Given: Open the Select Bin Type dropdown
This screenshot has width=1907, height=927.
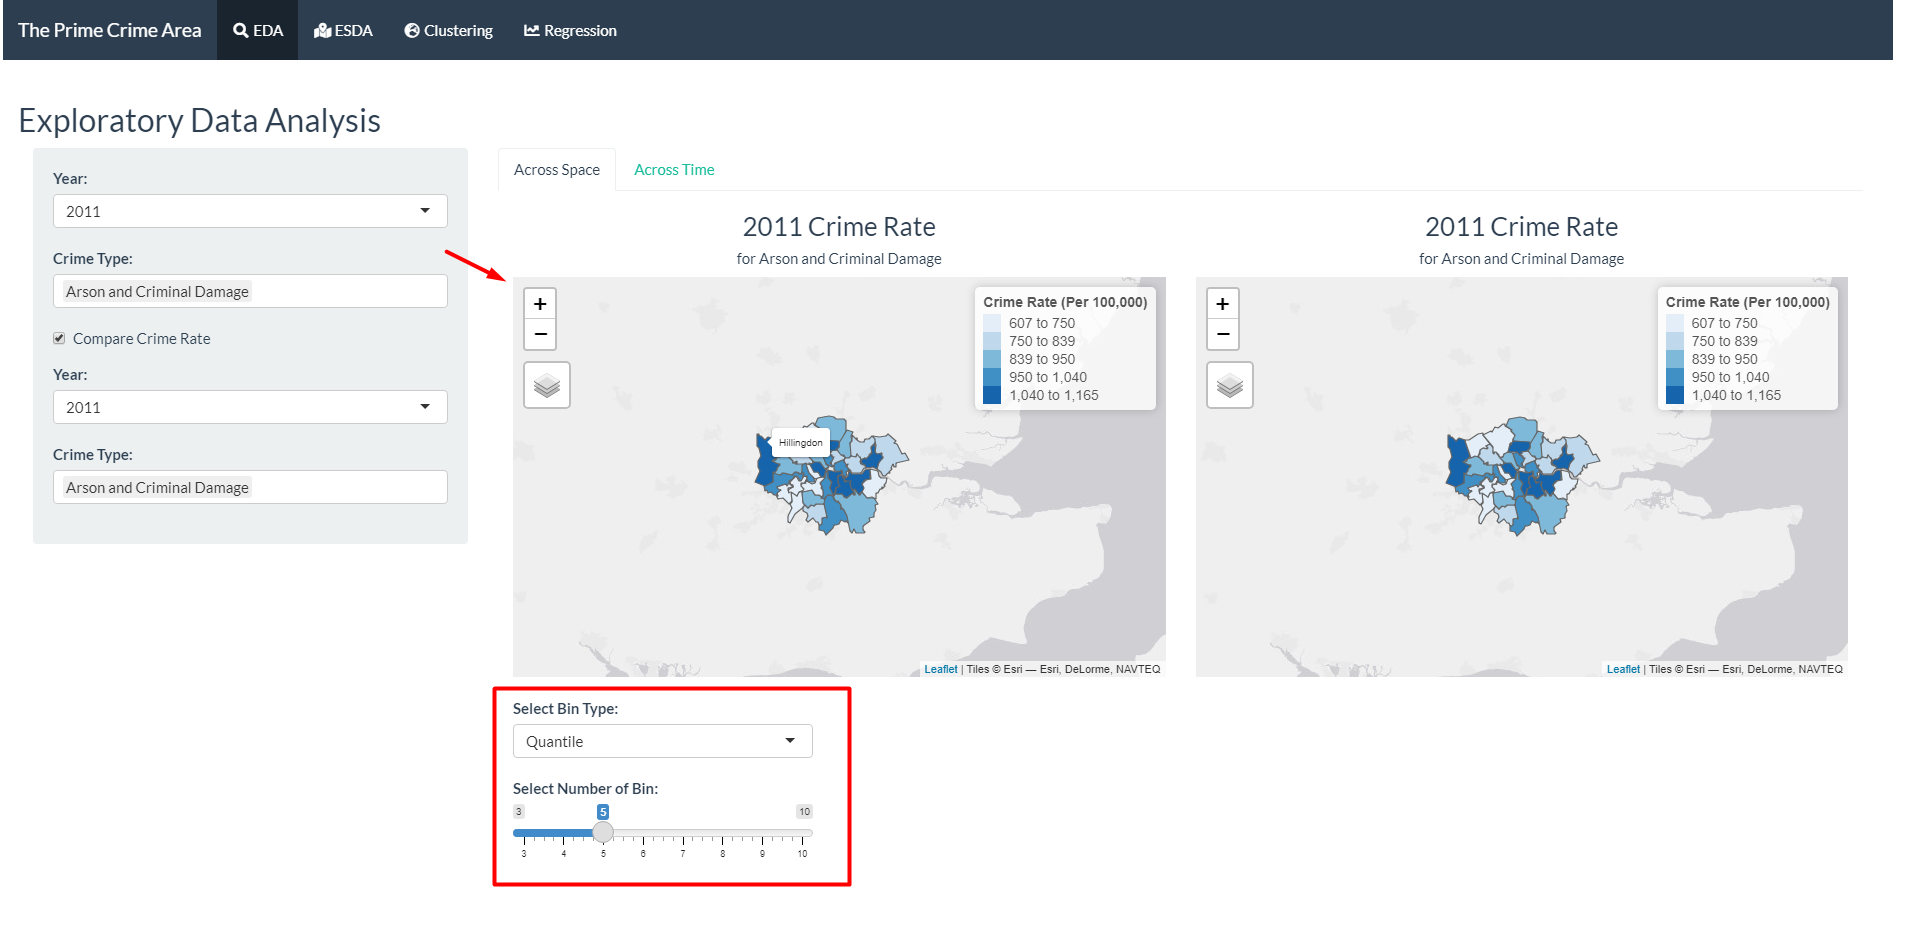Looking at the screenshot, I should coord(662,741).
